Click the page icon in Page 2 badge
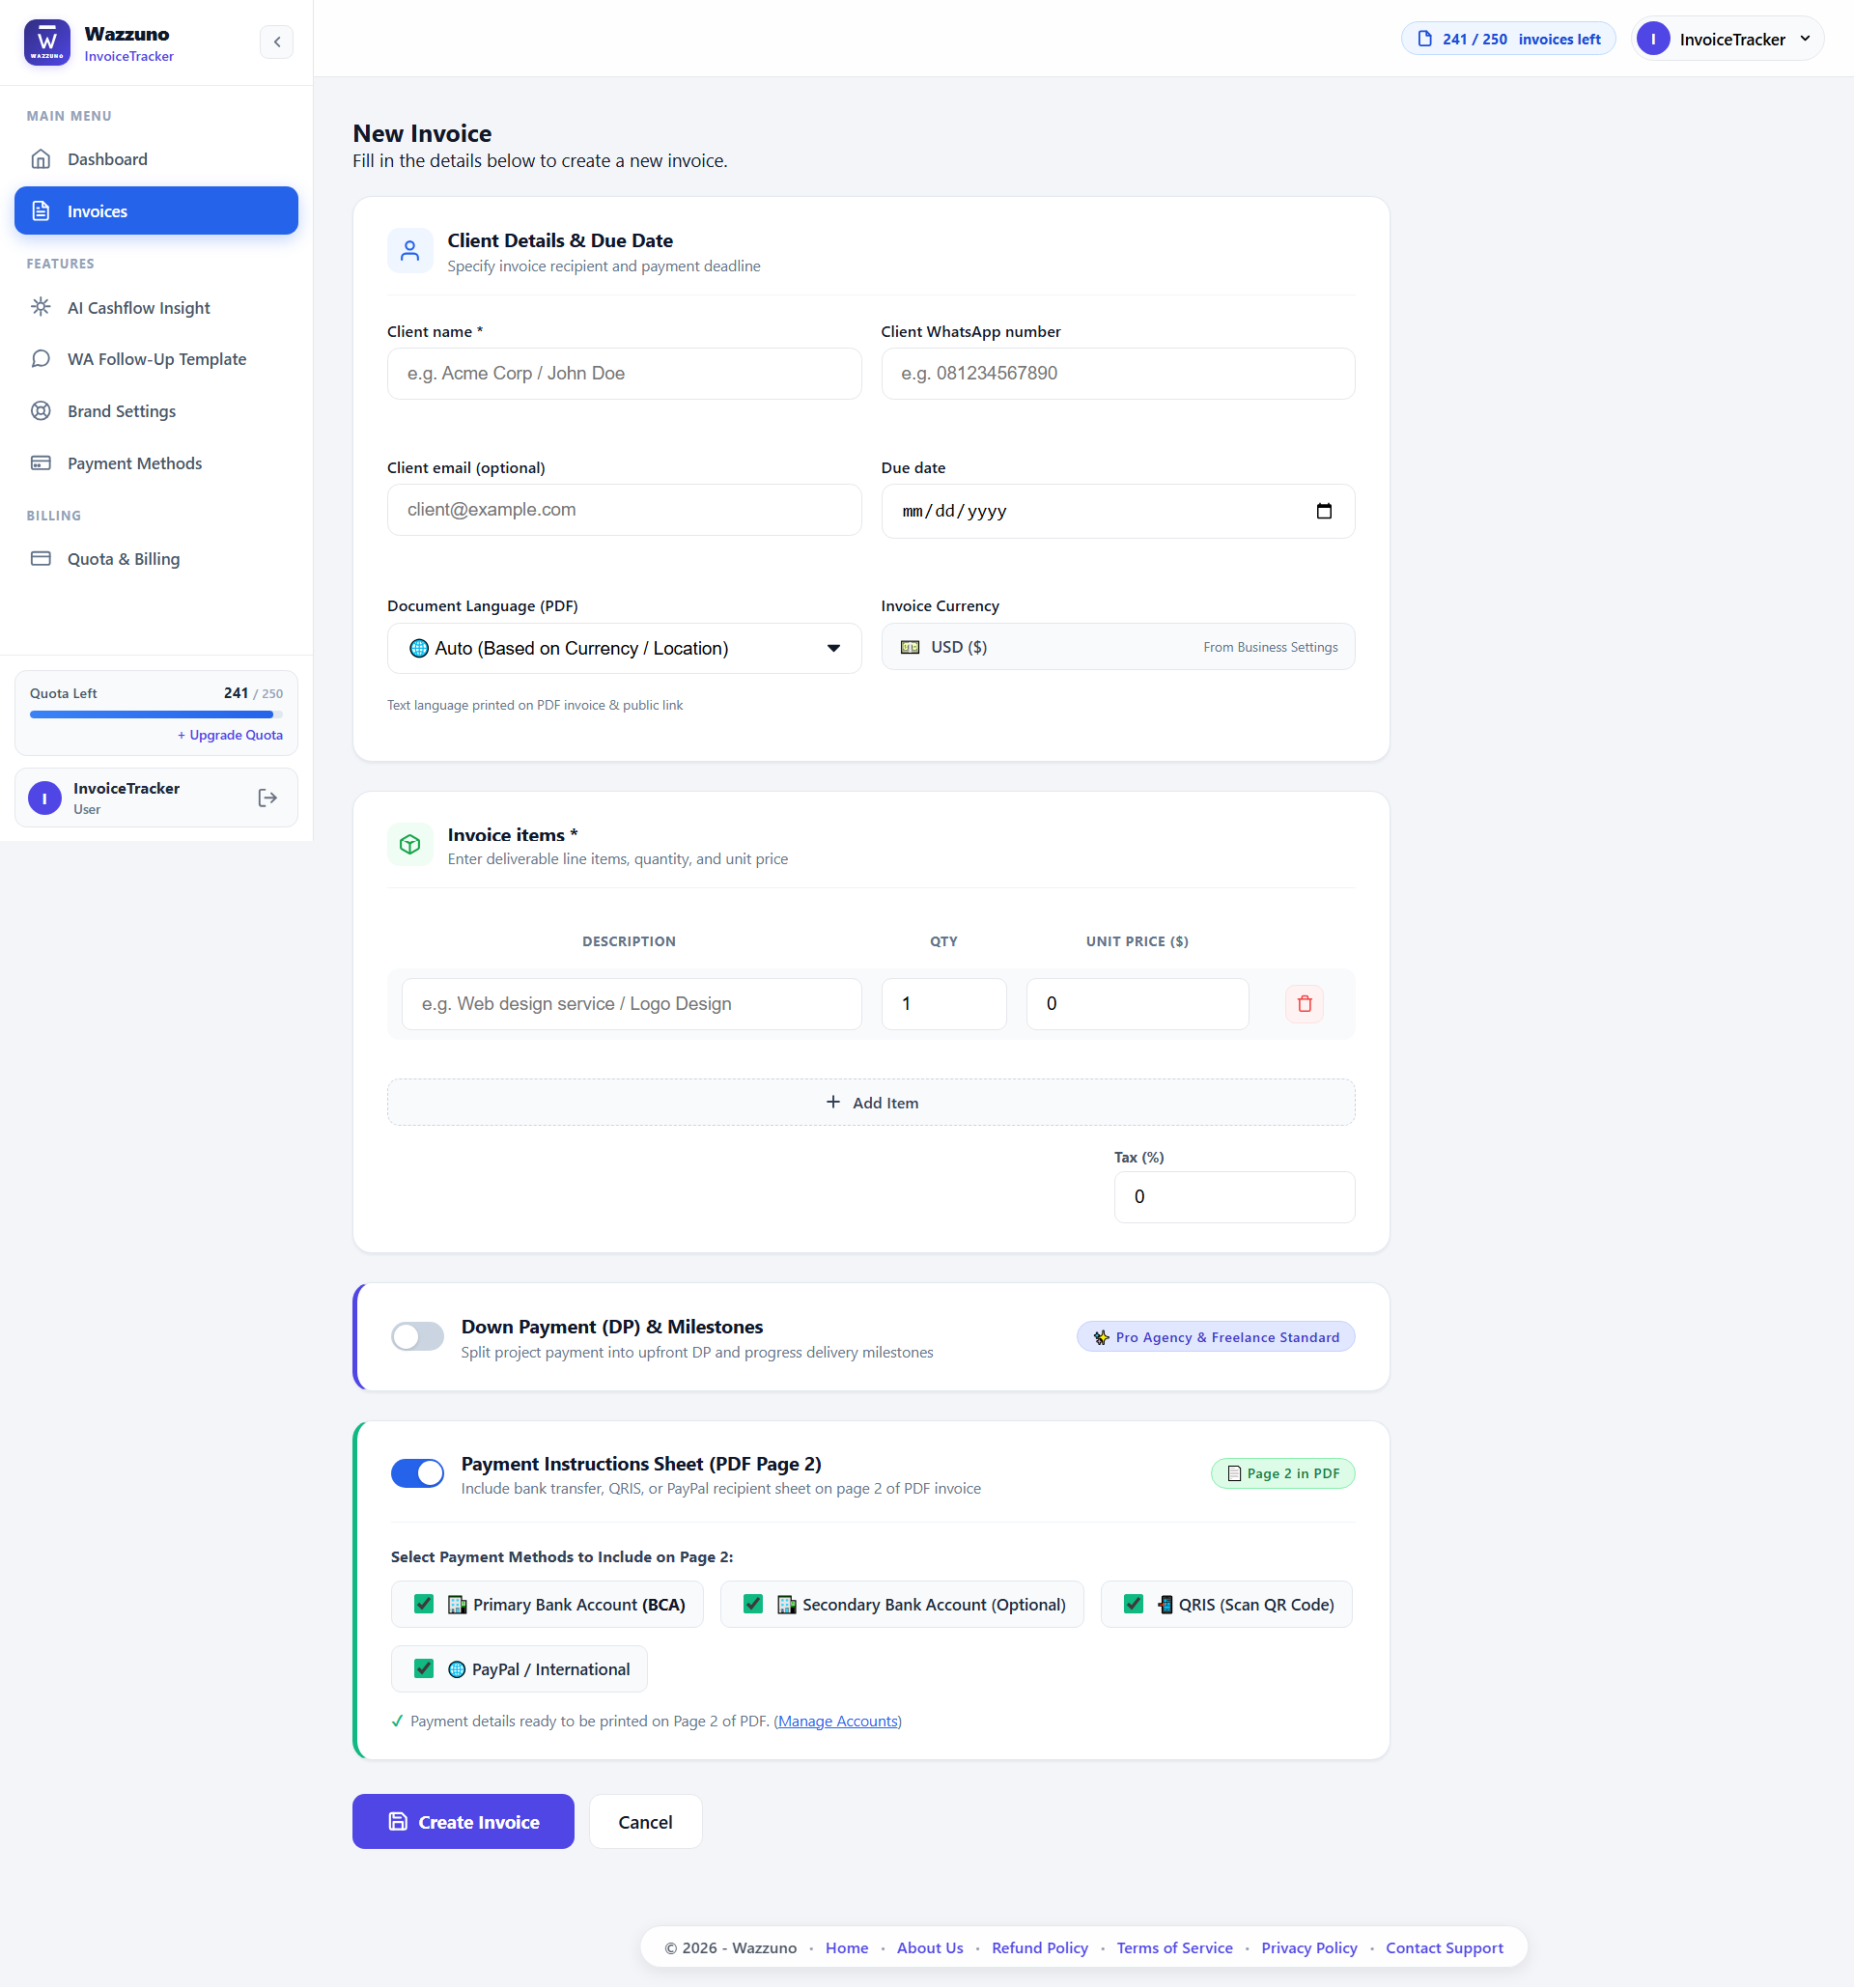The image size is (1854, 1988). [x=1234, y=1473]
